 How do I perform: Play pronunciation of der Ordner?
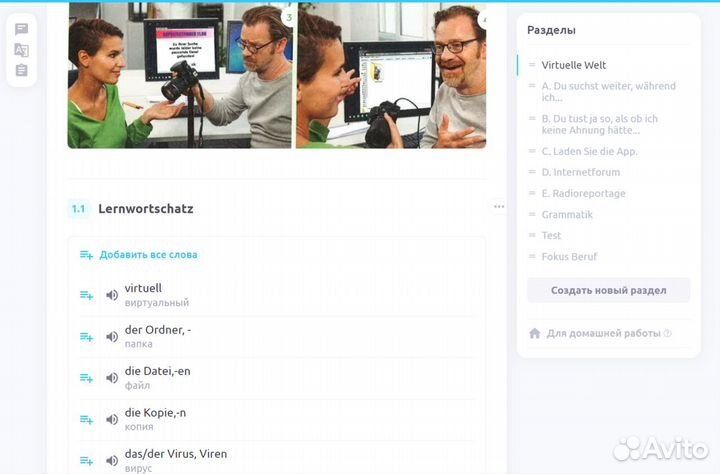click(112, 337)
